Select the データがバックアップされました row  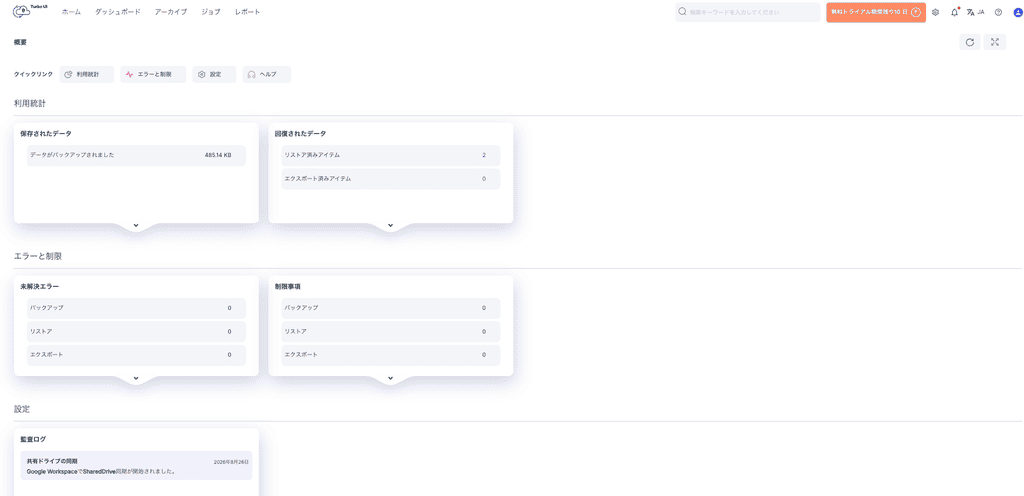tap(136, 155)
